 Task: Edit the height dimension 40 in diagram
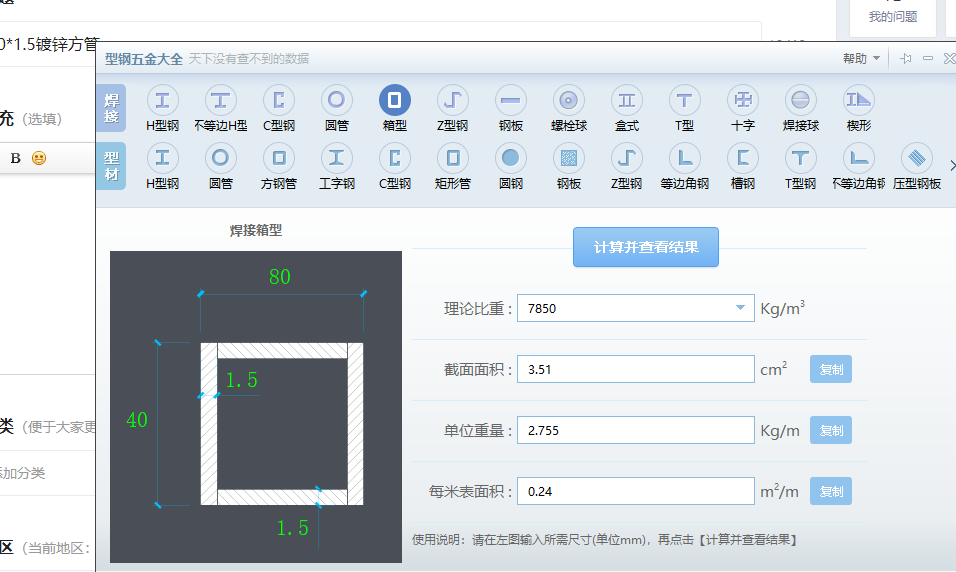coord(137,420)
